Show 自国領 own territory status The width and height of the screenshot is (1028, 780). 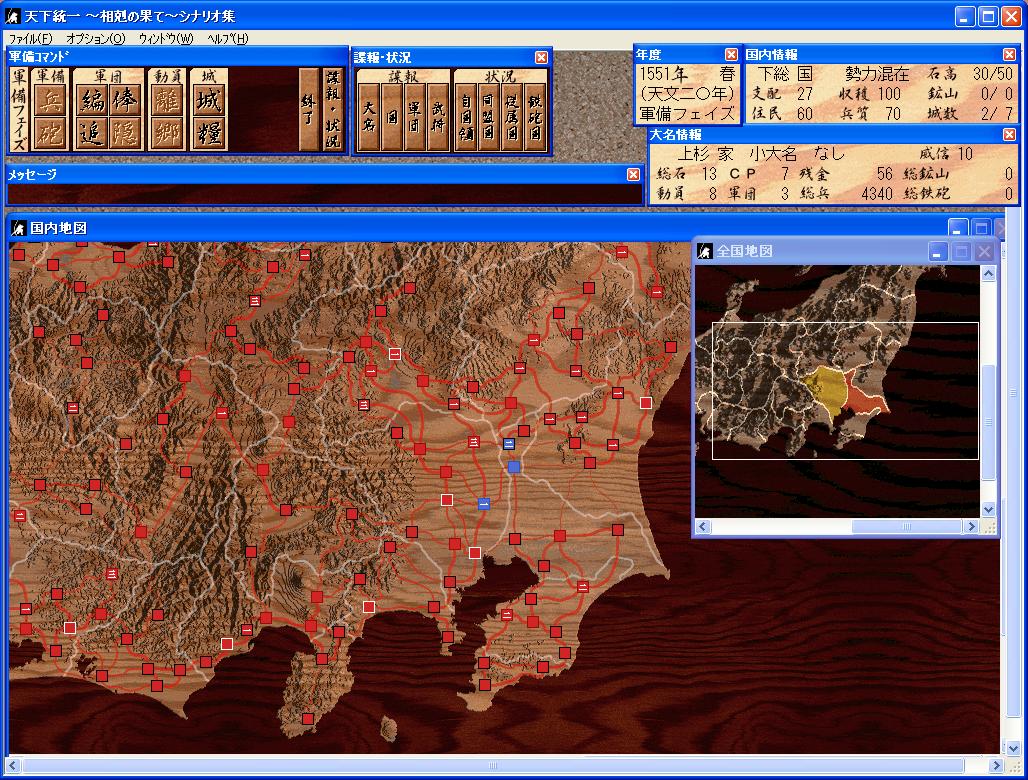(465, 117)
